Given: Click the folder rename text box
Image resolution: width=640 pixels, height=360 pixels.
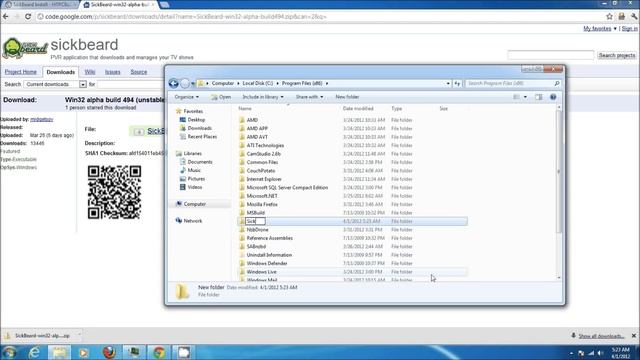Looking at the screenshot, I should point(256,221).
